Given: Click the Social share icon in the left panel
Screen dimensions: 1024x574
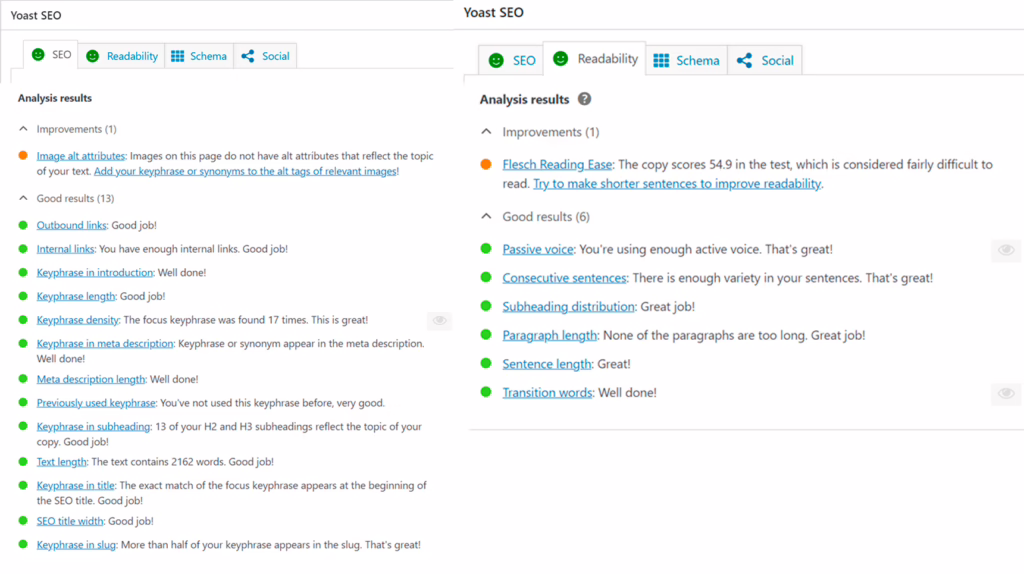Looking at the screenshot, I should [x=248, y=56].
